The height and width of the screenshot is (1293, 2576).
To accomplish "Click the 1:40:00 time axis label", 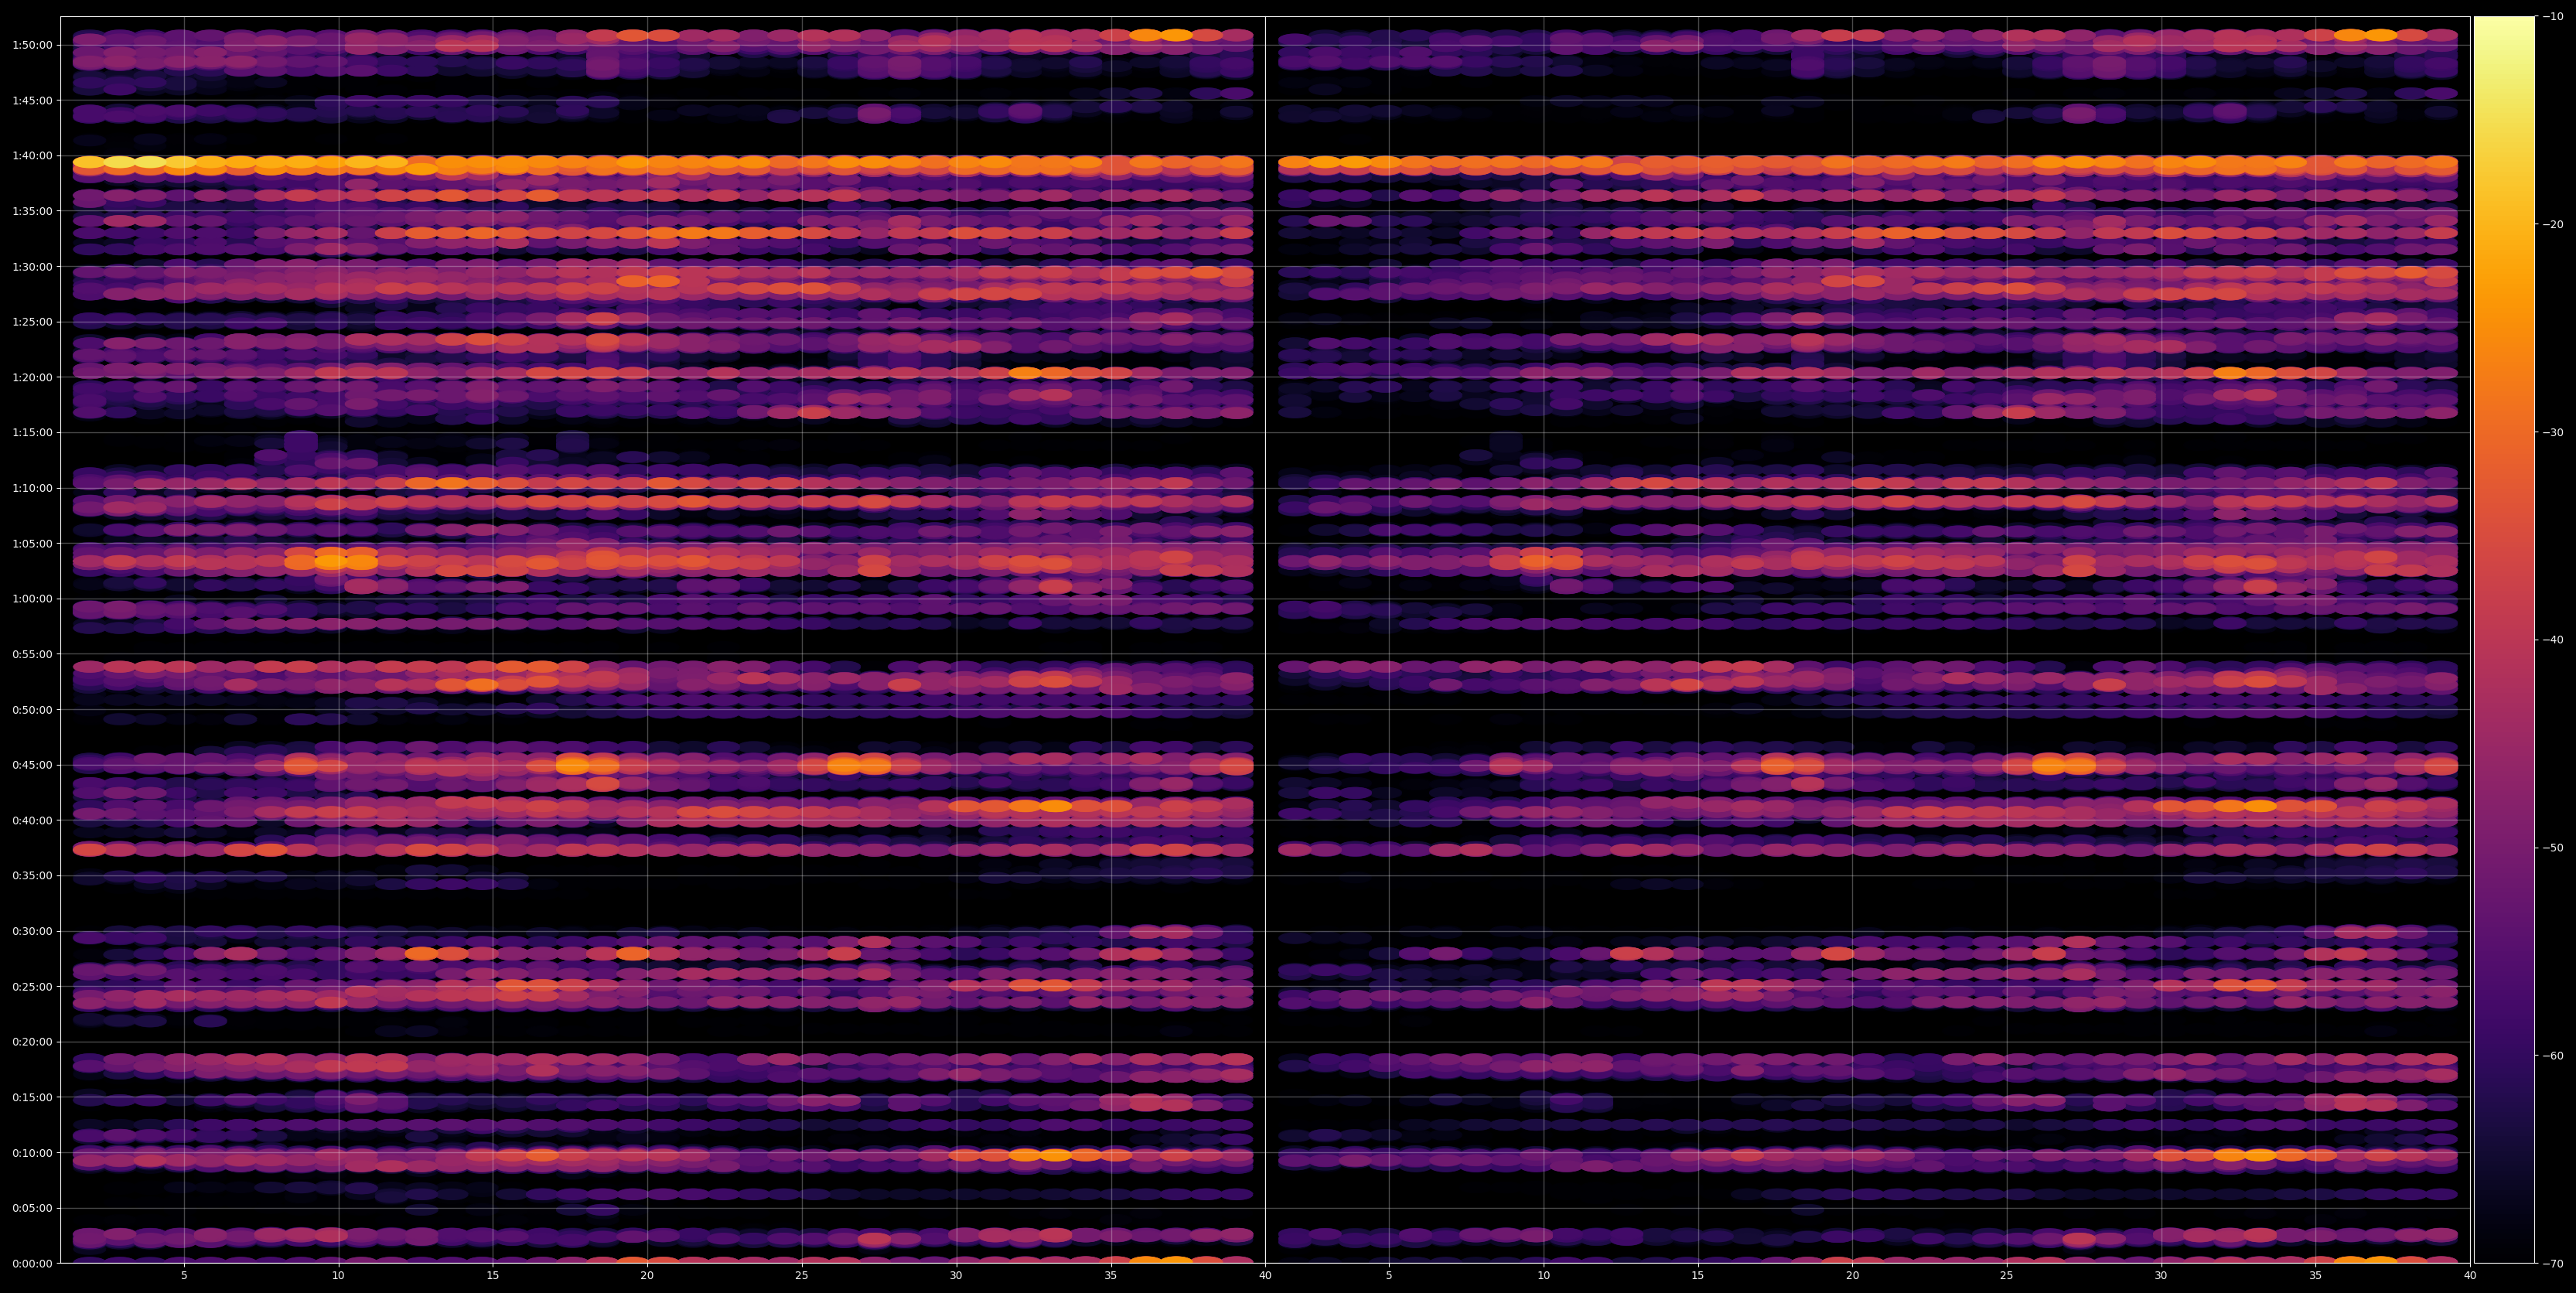I will (x=33, y=156).
